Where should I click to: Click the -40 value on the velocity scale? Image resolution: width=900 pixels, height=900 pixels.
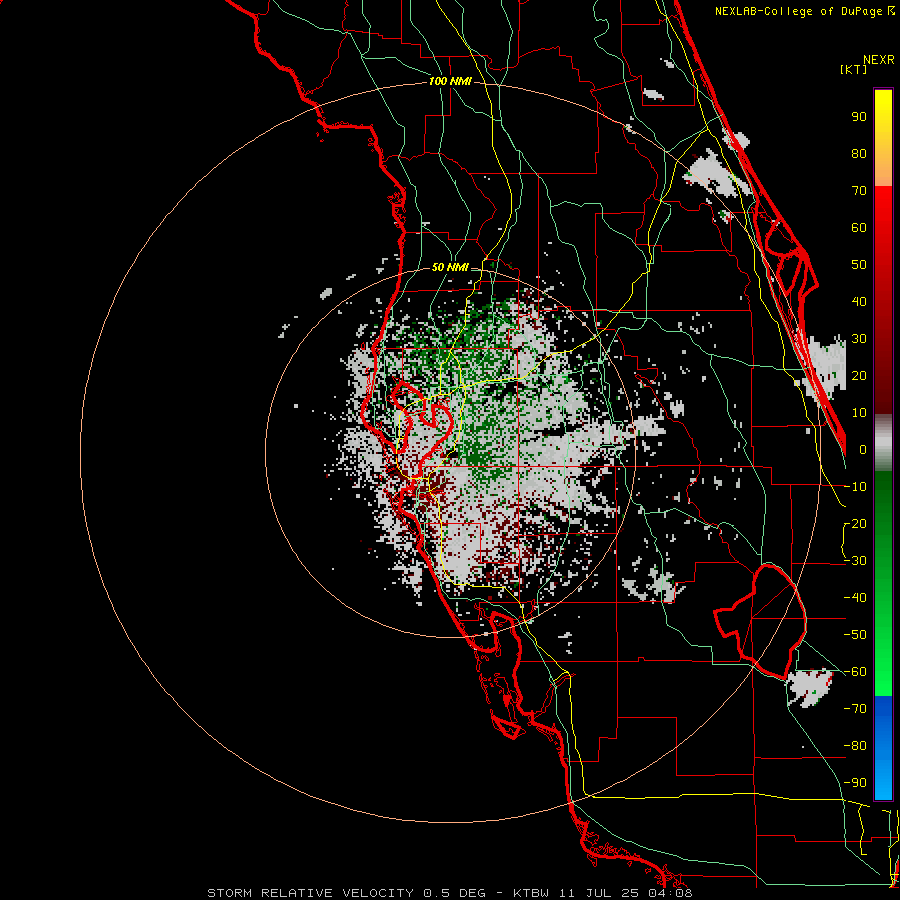855,598
